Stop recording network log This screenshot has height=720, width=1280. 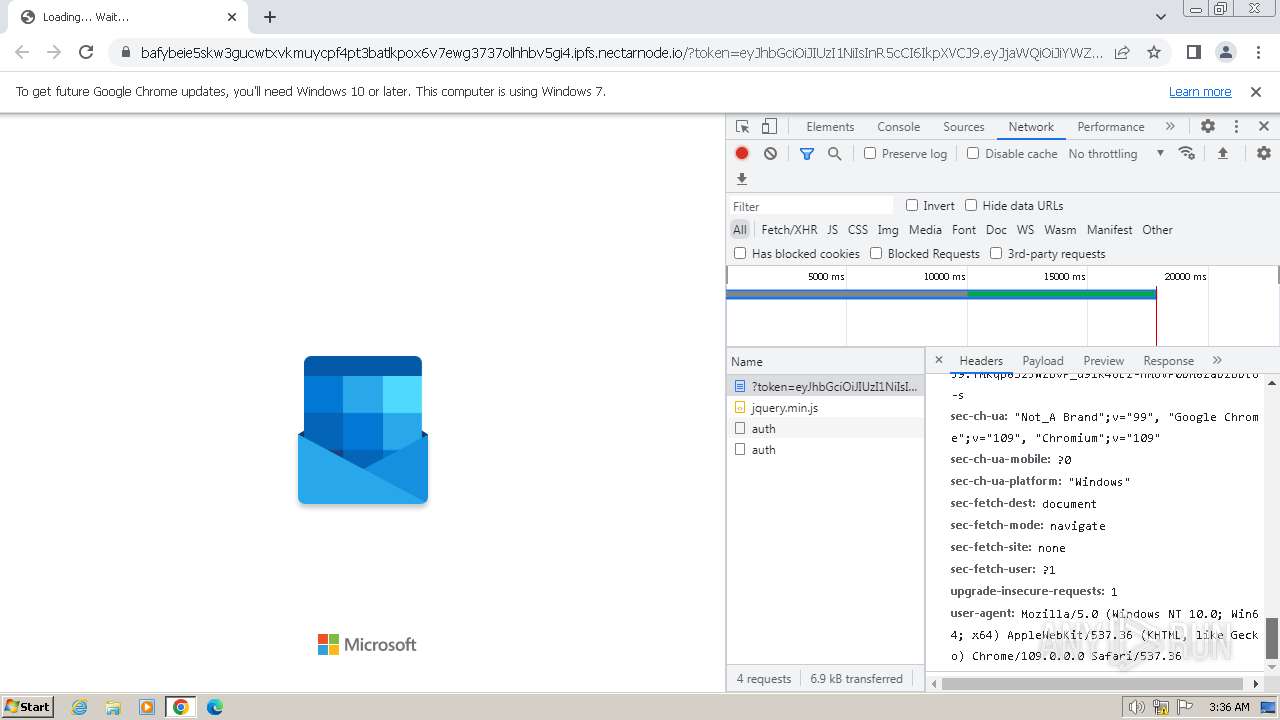tap(742, 153)
